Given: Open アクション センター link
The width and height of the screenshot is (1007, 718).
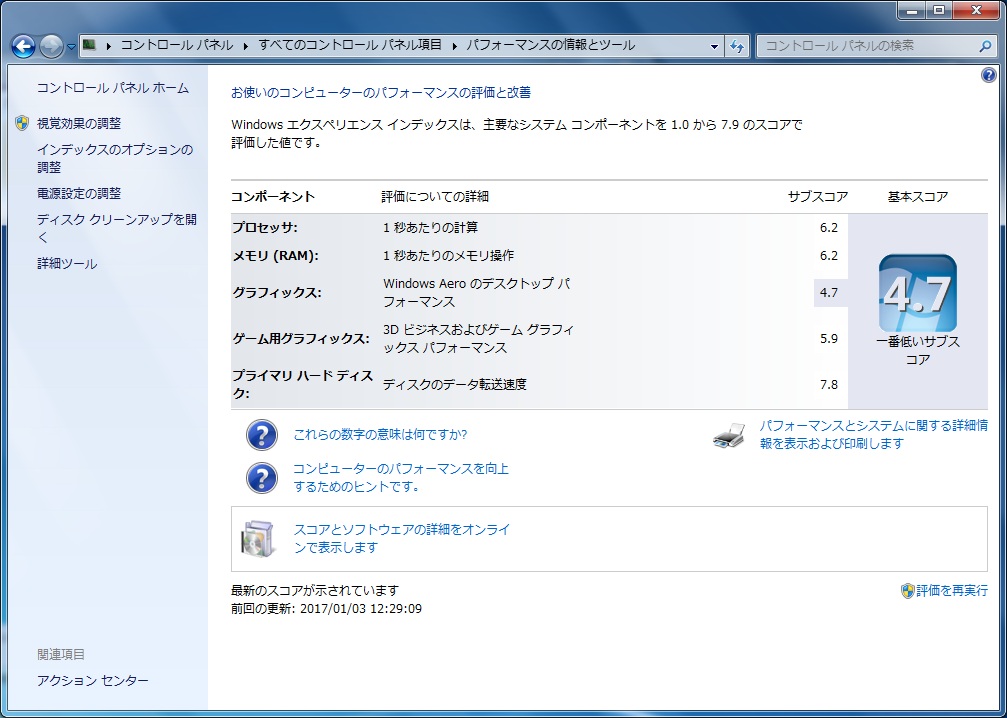Looking at the screenshot, I should click(92, 680).
